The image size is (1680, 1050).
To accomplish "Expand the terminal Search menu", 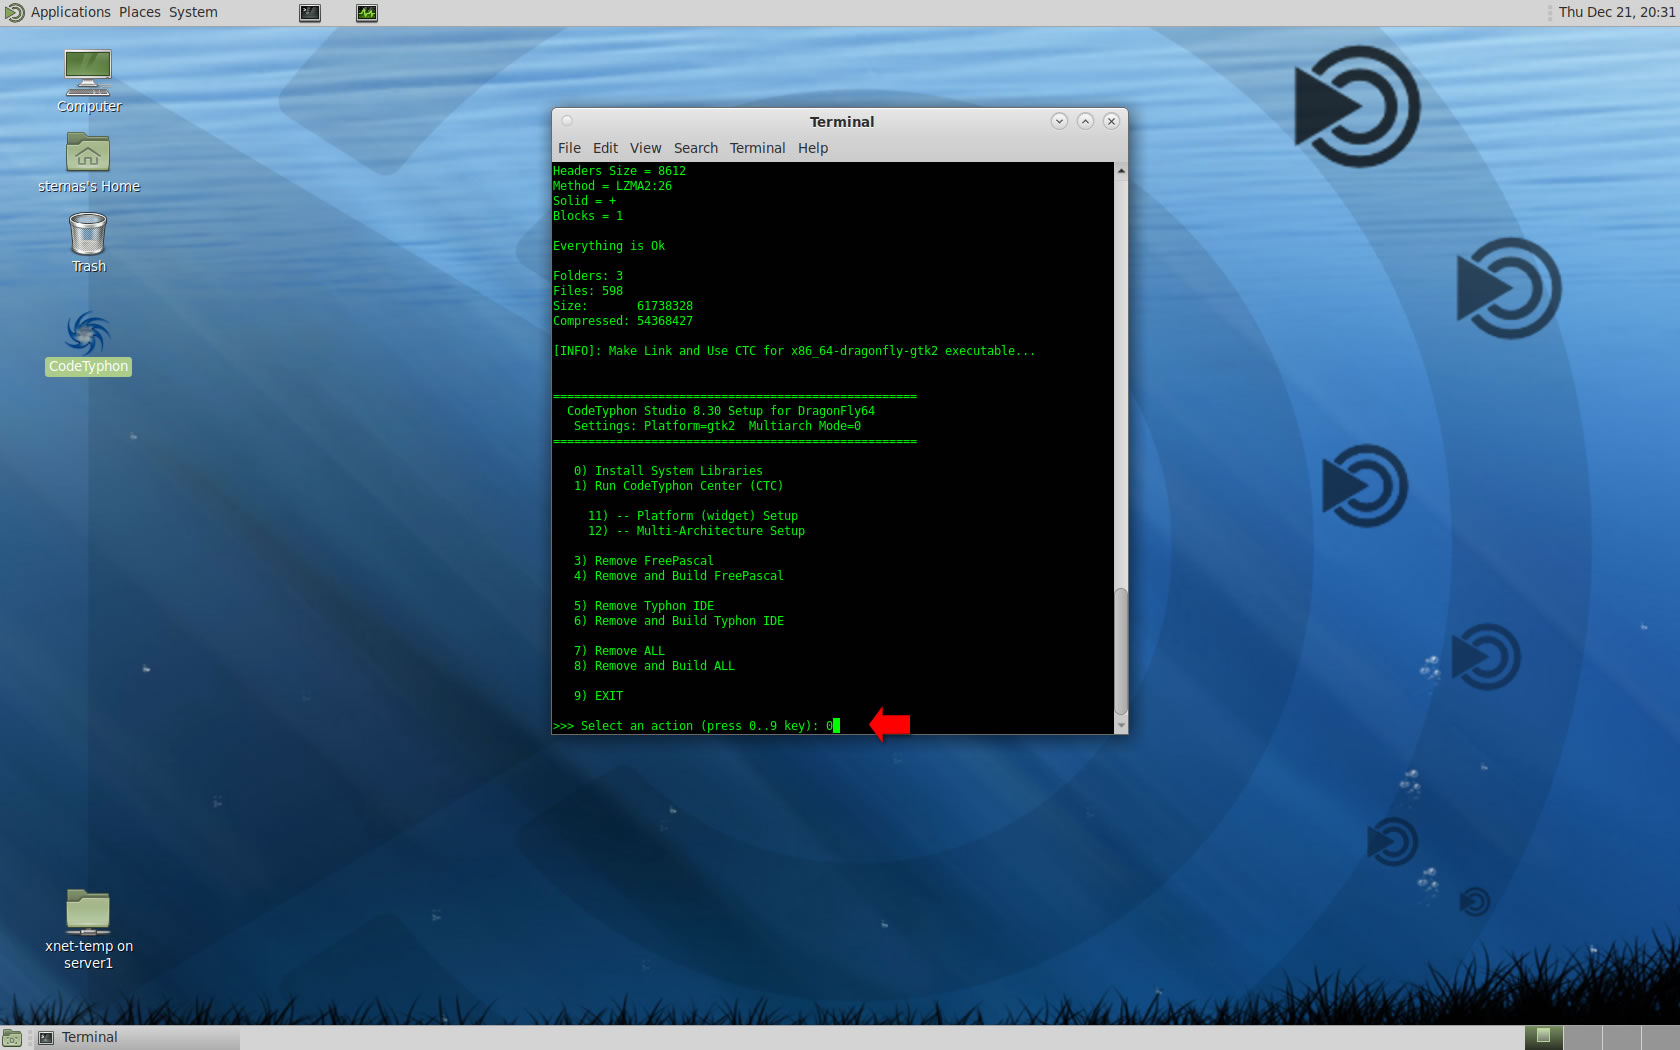I will point(695,148).
